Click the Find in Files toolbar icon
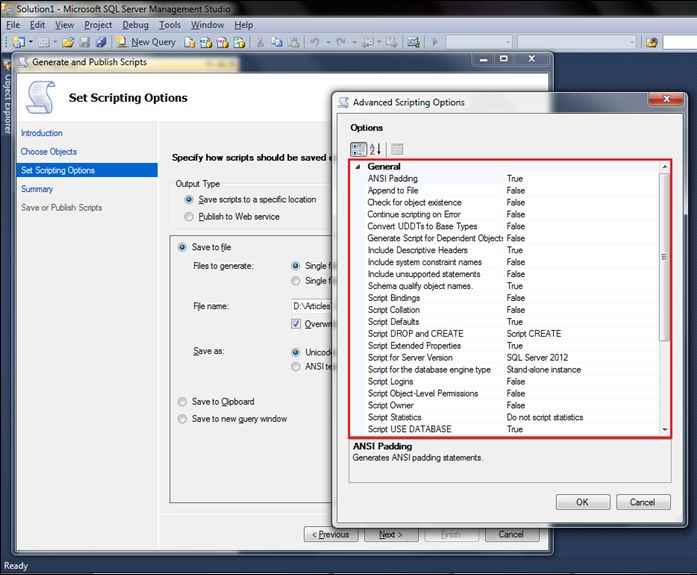 [x=652, y=43]
